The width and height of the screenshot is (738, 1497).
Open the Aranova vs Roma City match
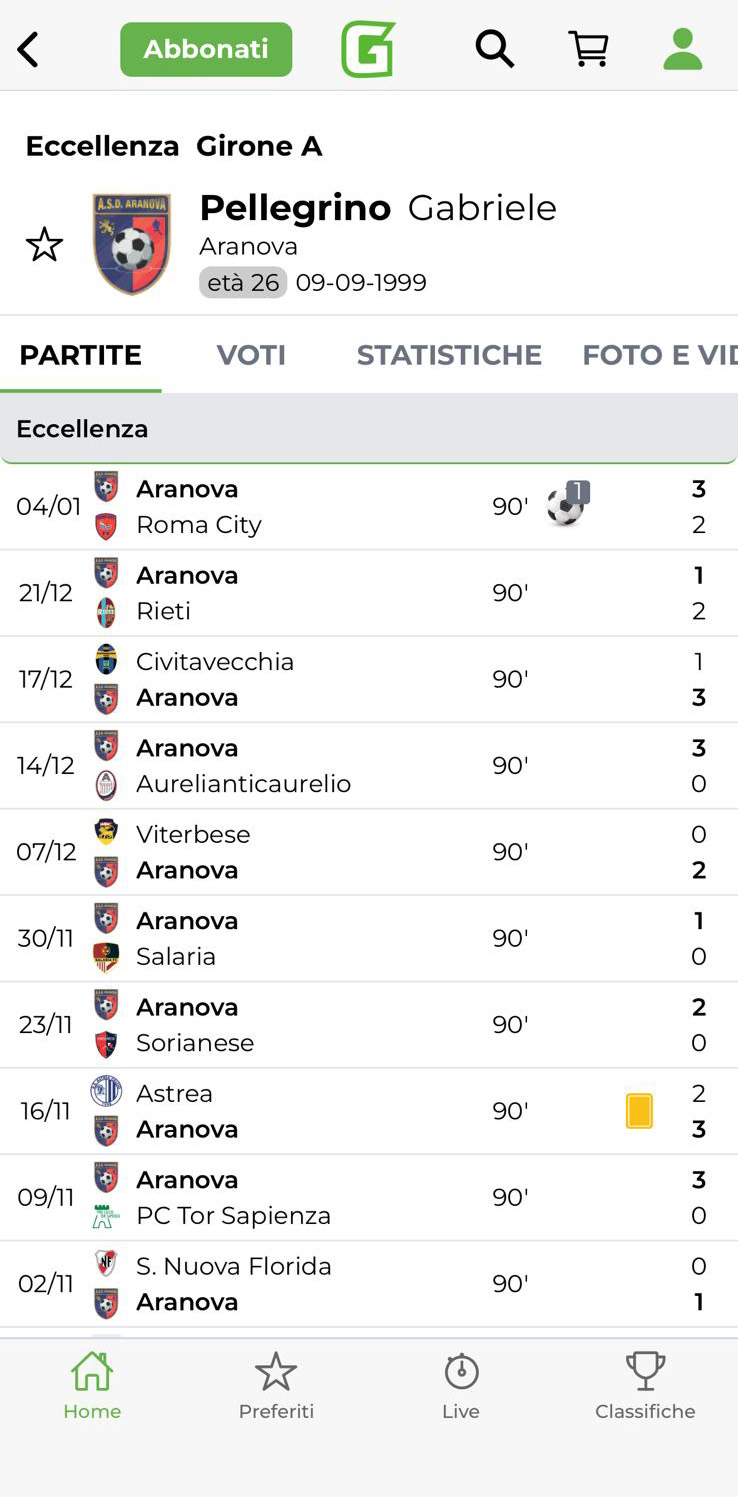pyautogui.click(x=300, y=507)
